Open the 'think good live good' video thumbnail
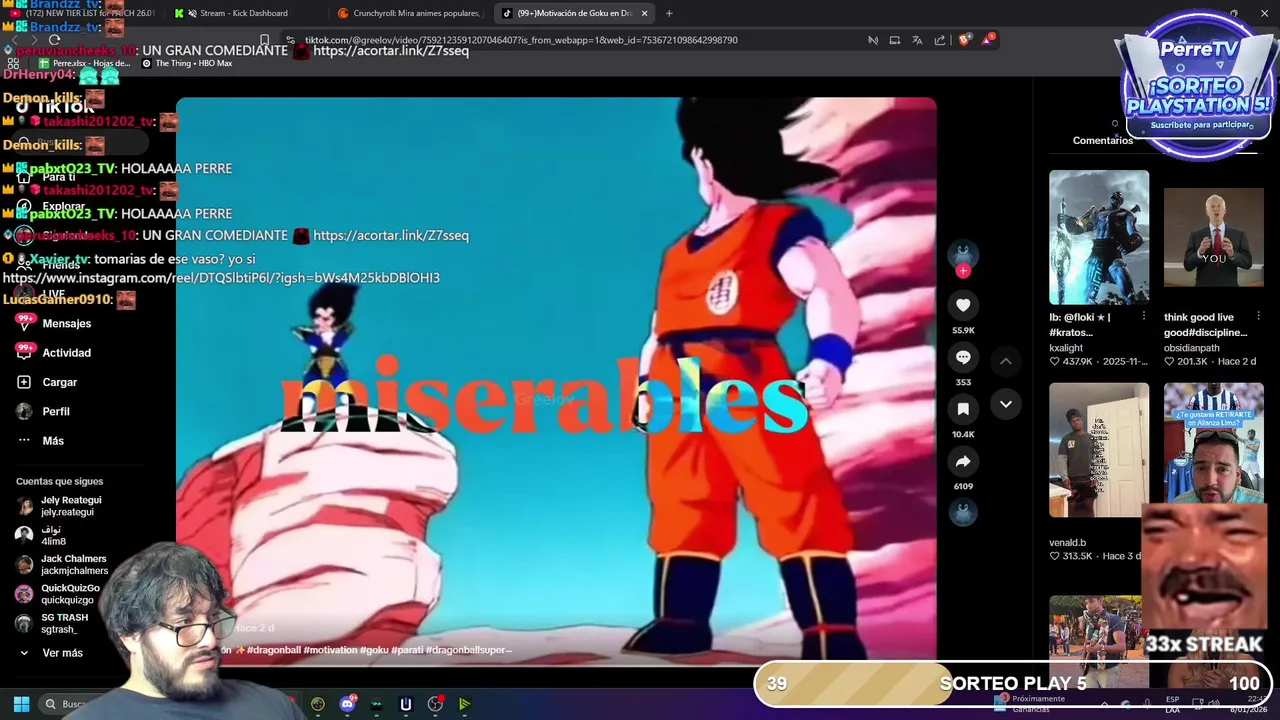Viewport: 1280px width, 720px height. click(1214, 237)
